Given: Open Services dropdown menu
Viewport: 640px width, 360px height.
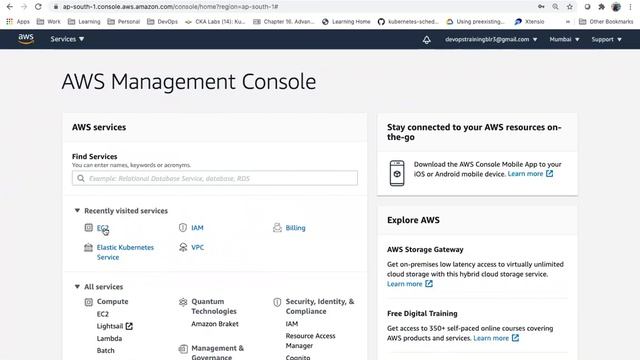Looking at the screenshot, I should pyautogui.click(x=67, y=39).
